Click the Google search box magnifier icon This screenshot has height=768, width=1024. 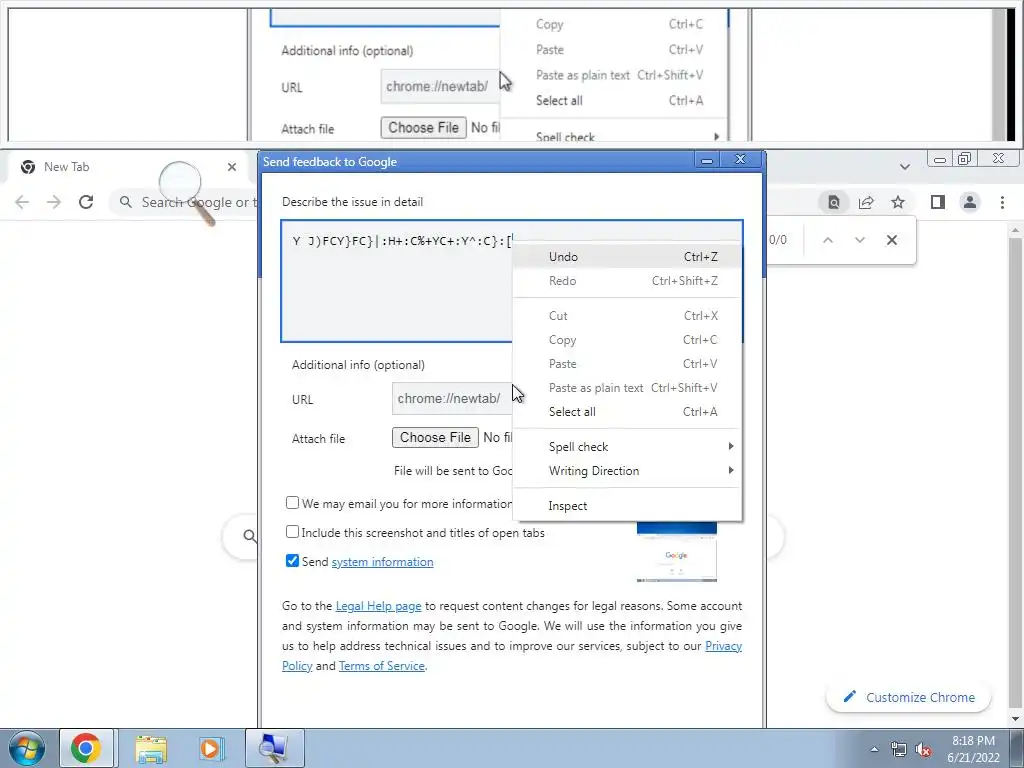[x=249, y=536]
